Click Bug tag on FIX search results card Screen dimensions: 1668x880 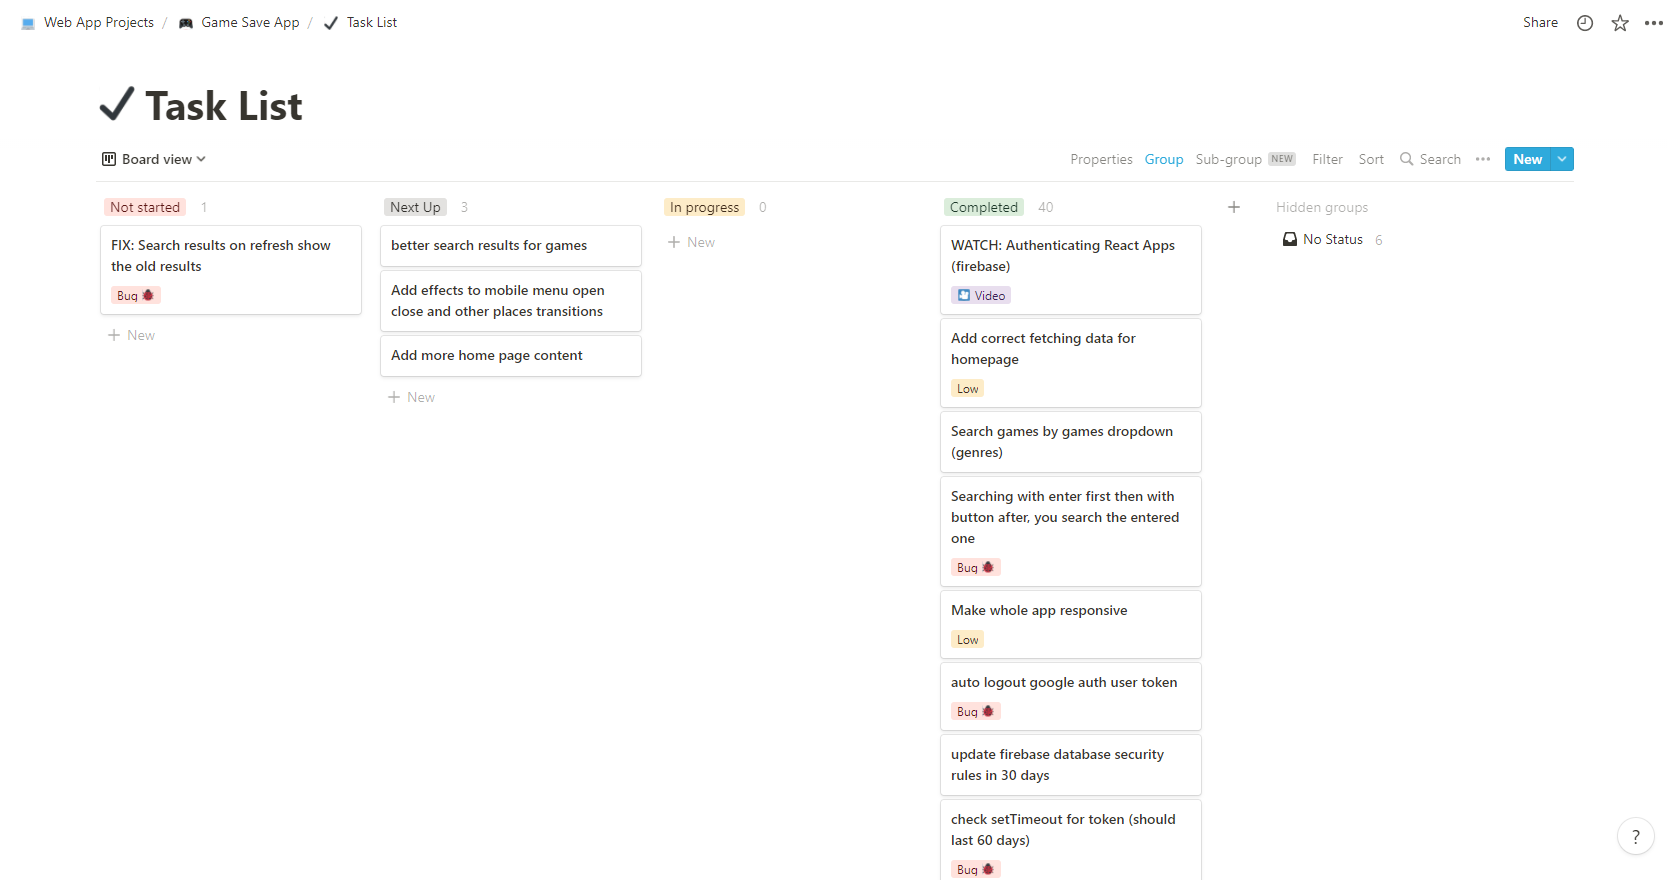pyautogui.click(x=136, y=295)
